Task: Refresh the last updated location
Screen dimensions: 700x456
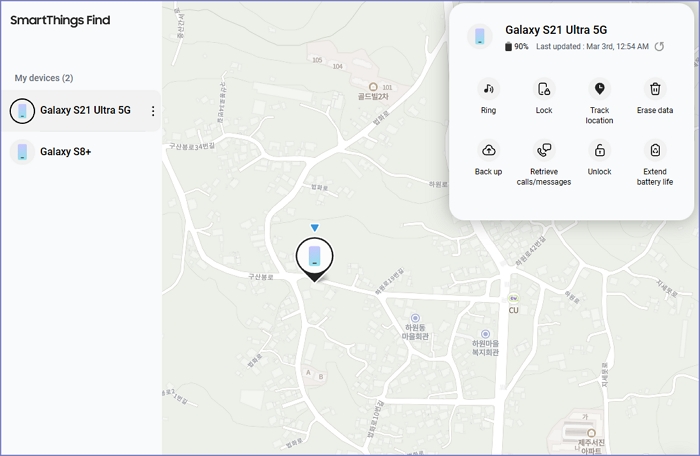Action: [659, 46]
